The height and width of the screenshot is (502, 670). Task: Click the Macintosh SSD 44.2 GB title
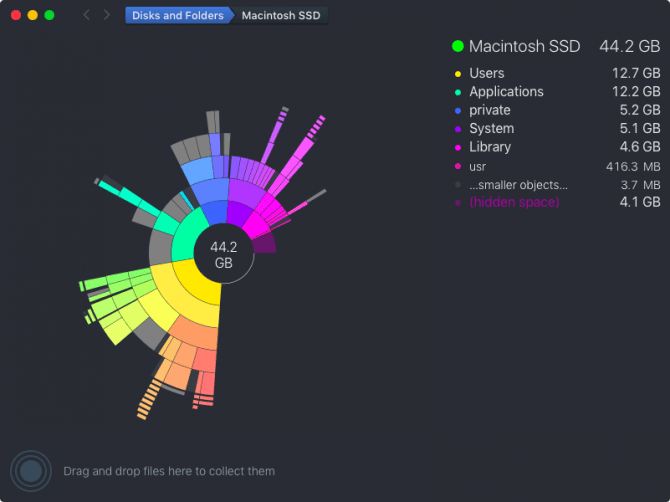pos(556,46)
